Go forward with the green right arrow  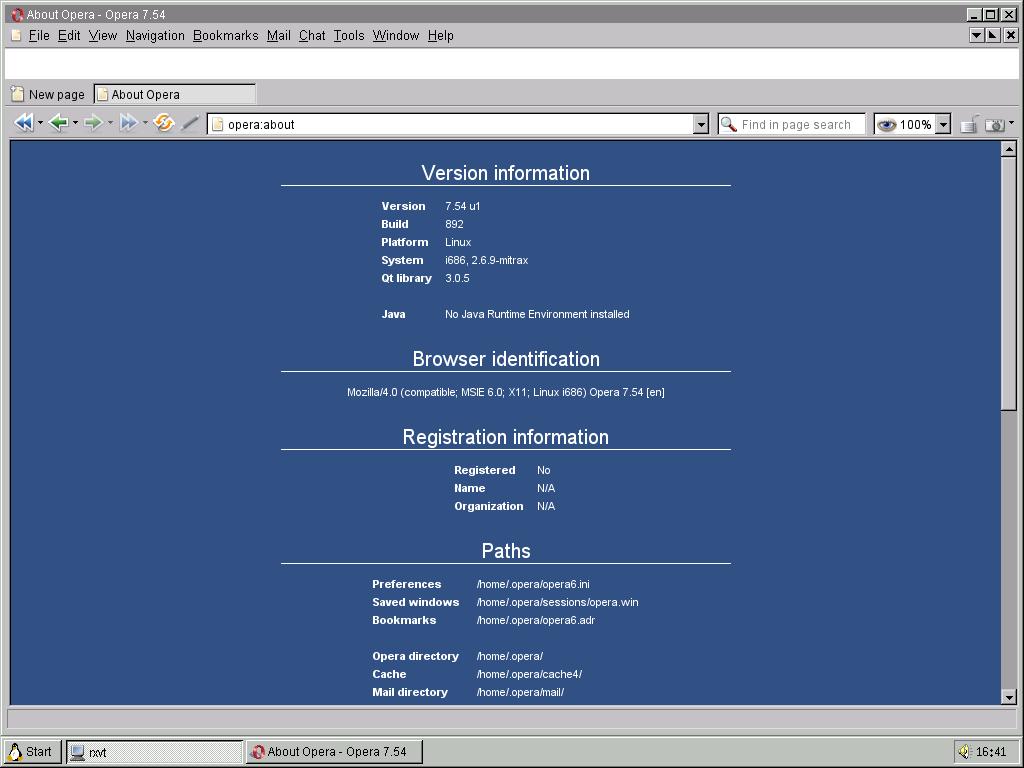(93, 123)
